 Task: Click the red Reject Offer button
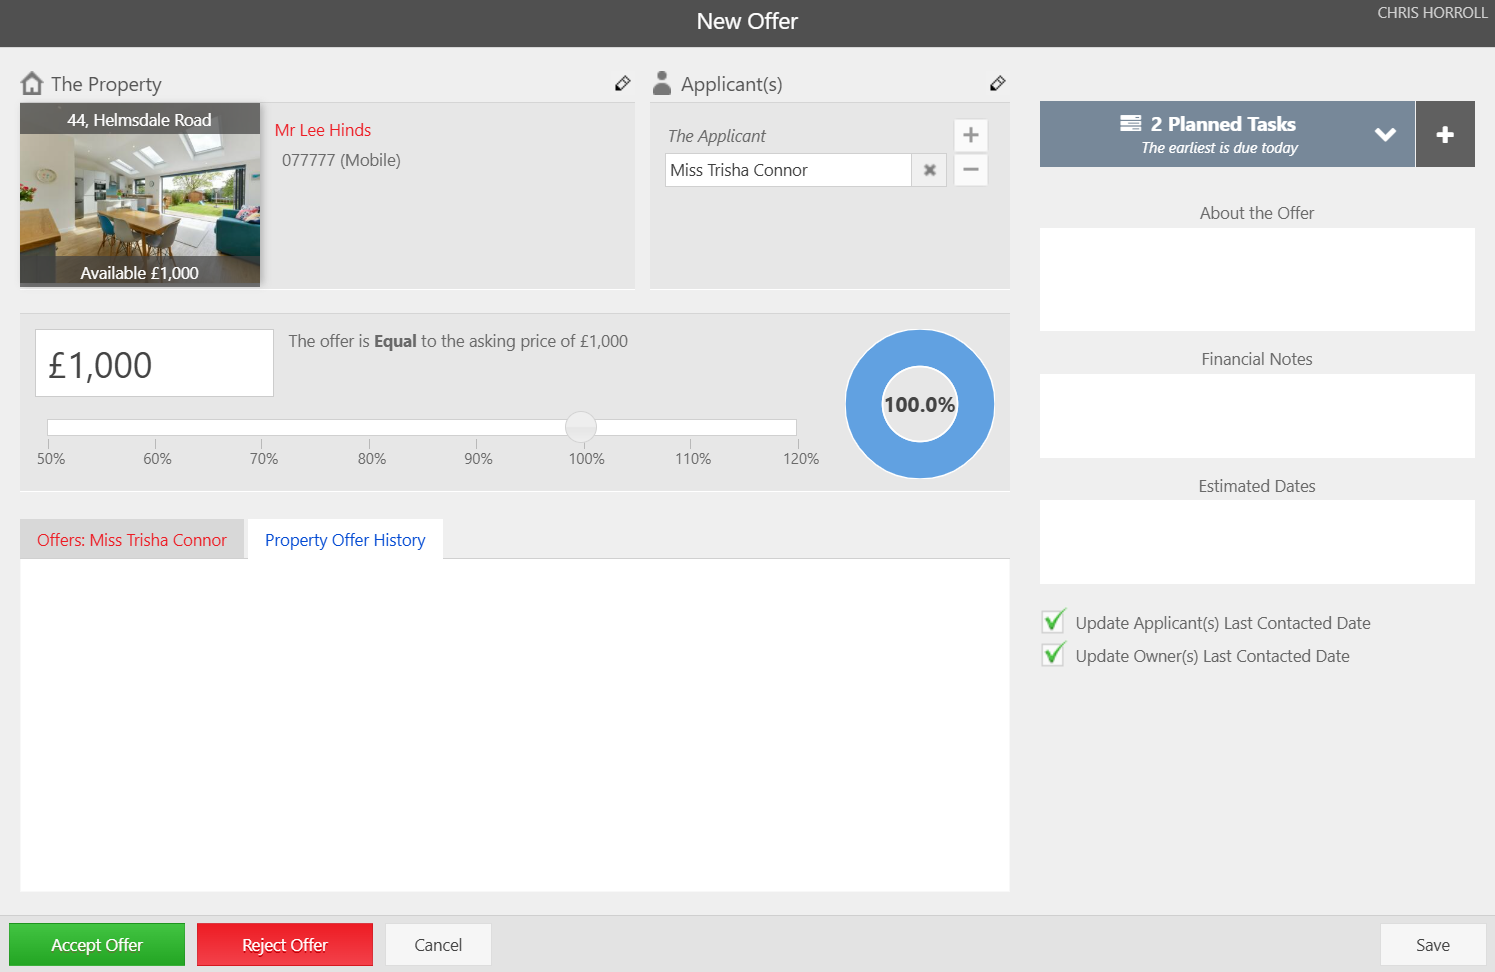point(285,944)
